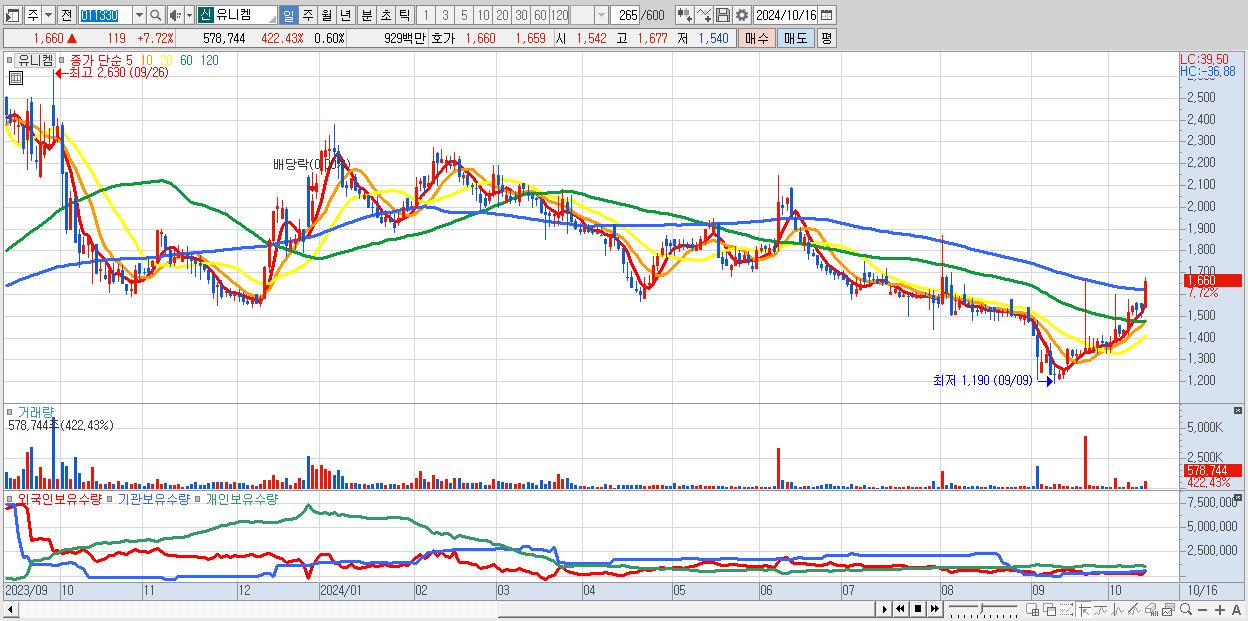Click the text annotation A icon
This screenshot has height=621, width=1248.
[x=1236, y=609]
